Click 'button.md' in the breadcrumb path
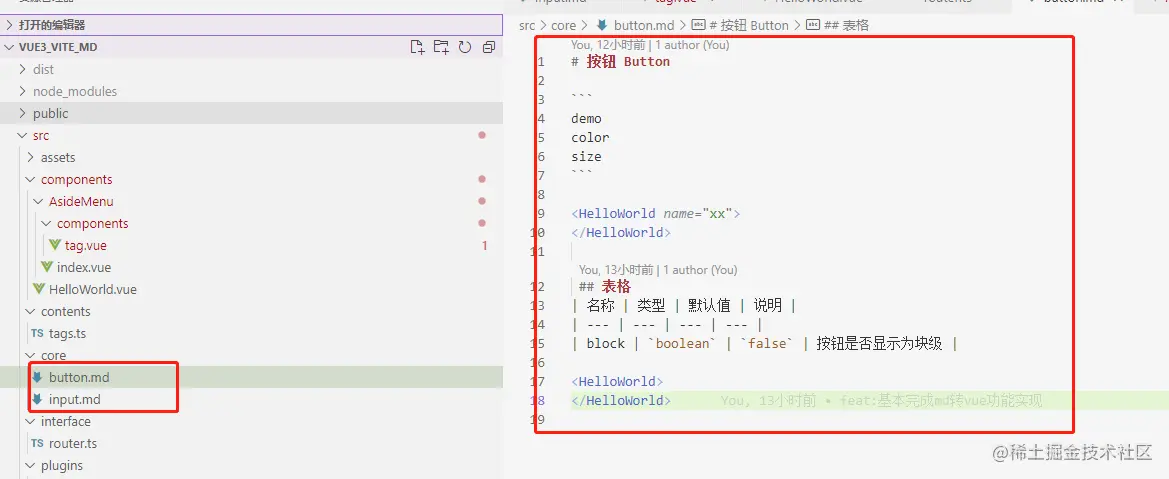The image size is (1169, 479). click(644, 25)
